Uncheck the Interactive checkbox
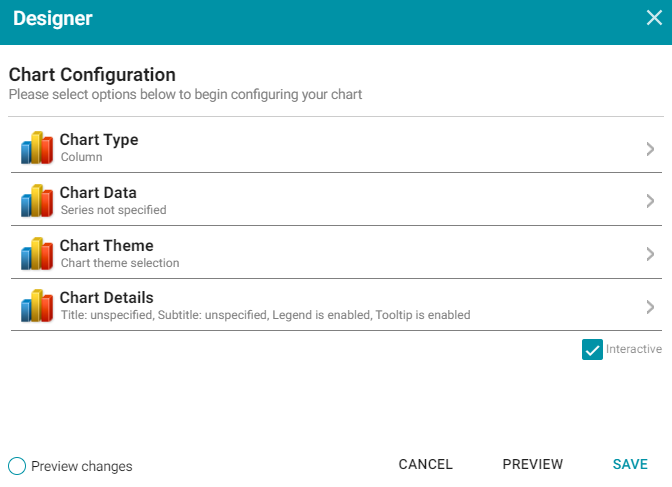Viewport: 672px width, 487px height. (x=592, y=349)
